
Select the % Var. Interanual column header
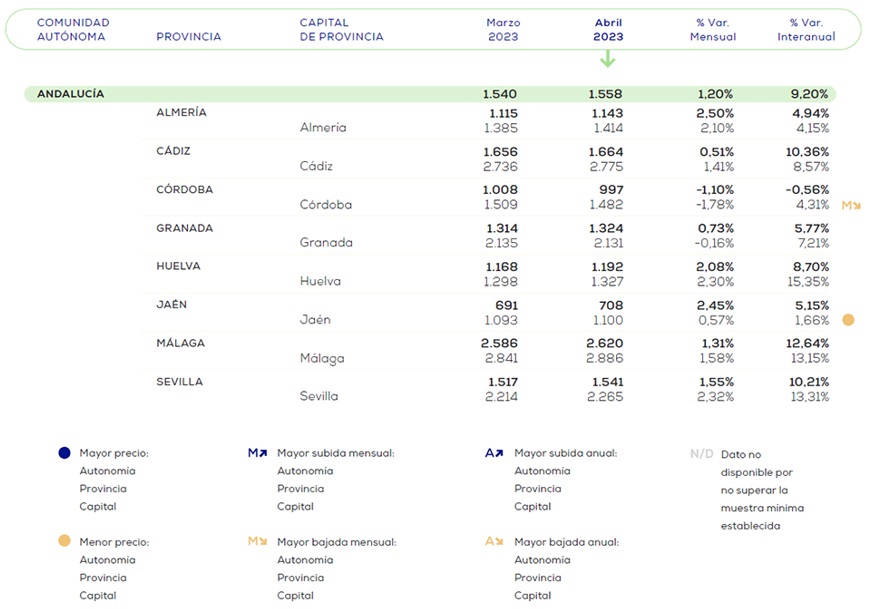806,30
